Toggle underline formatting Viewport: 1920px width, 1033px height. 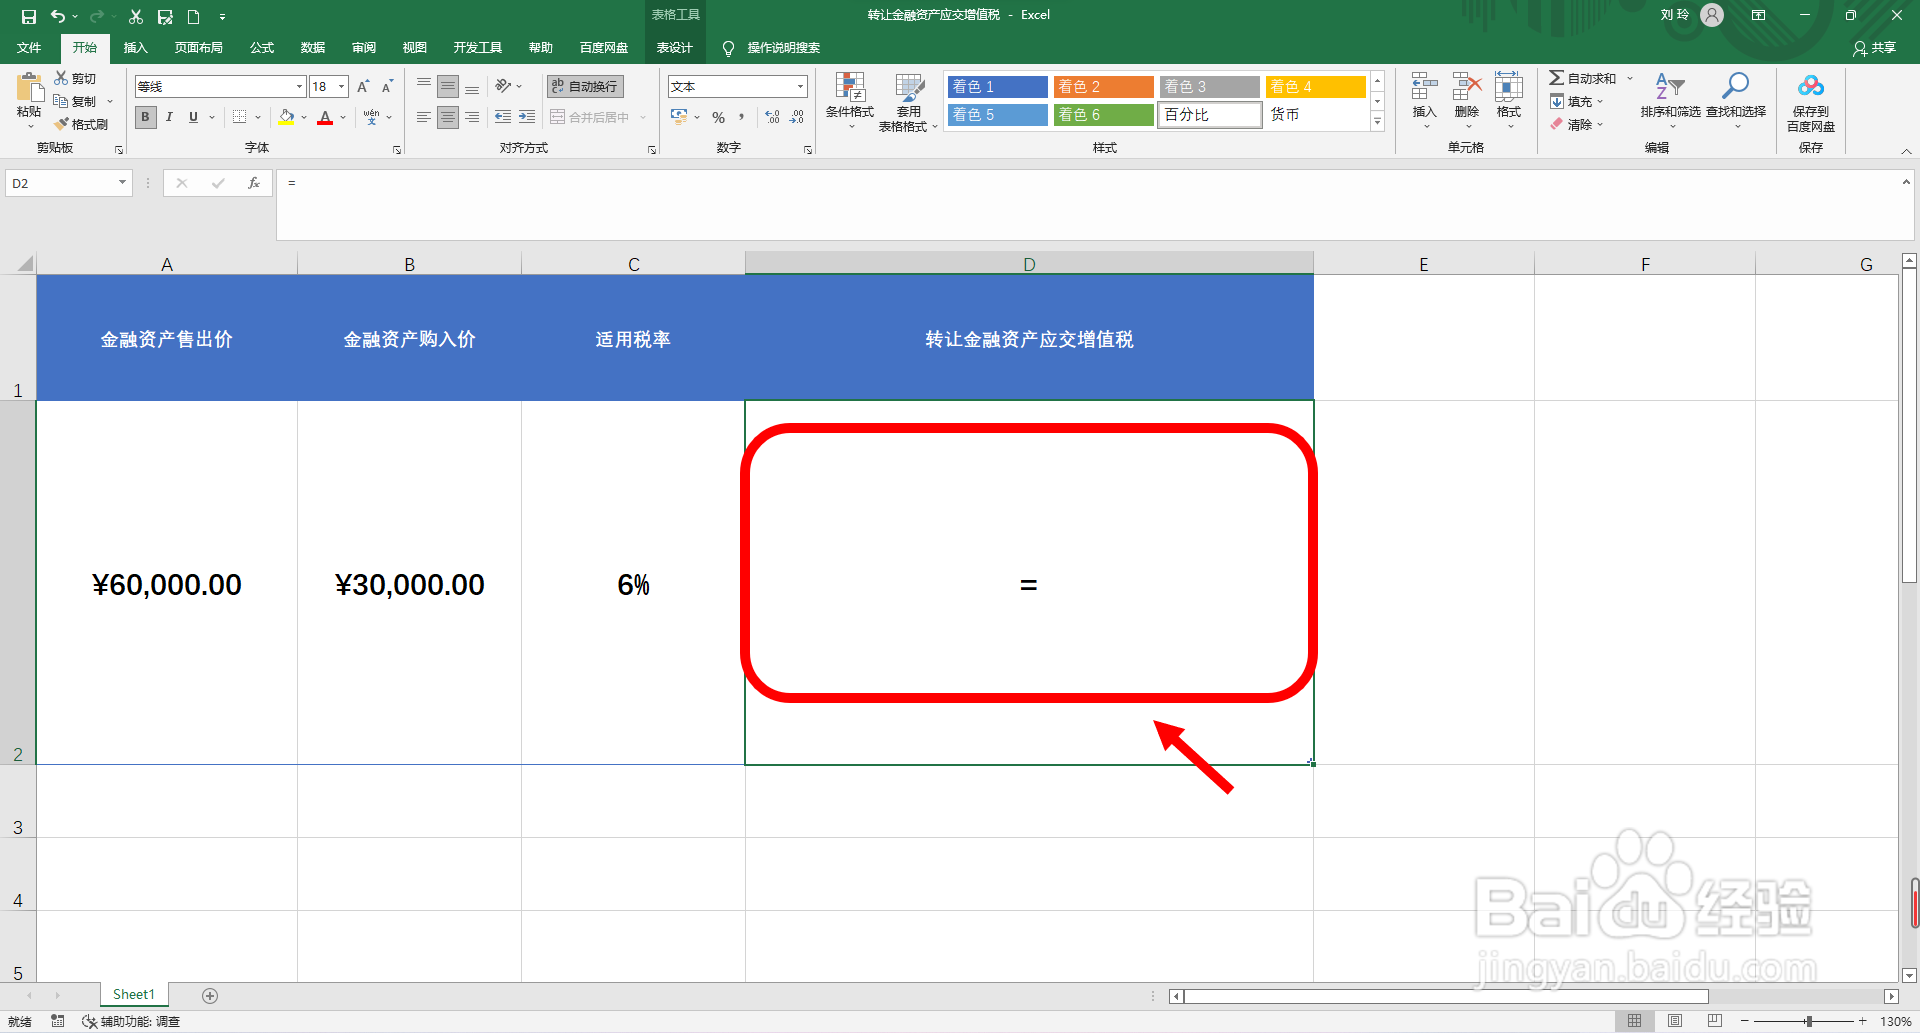coord(192,117)
